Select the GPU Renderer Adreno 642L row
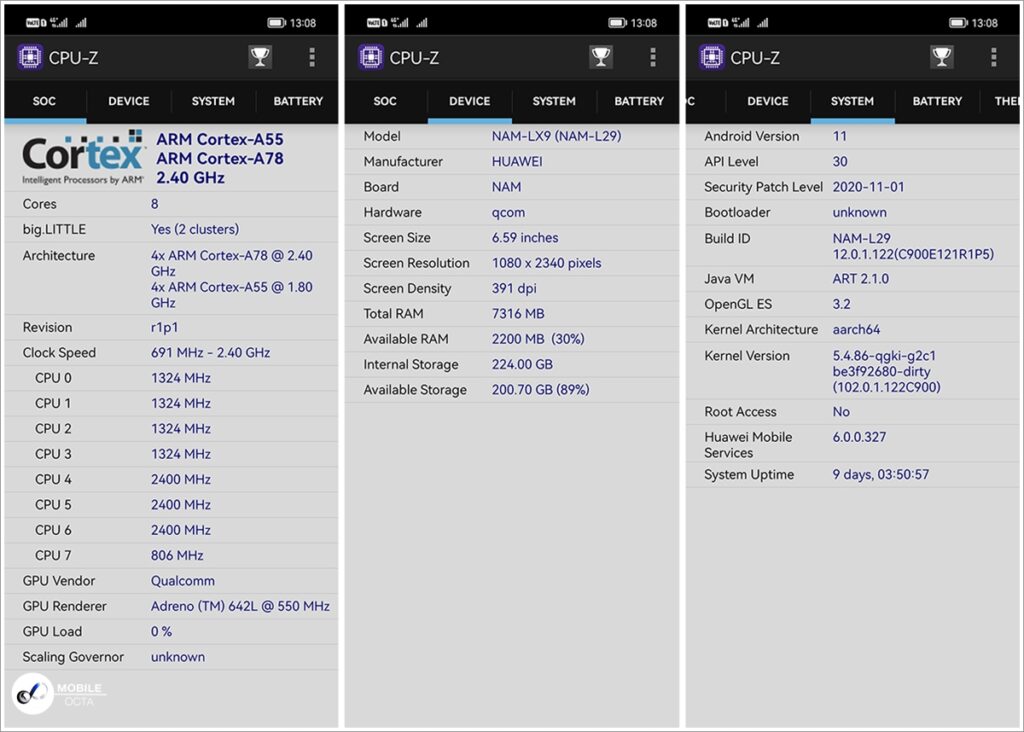Image resolution: width=1024 pixels, height=732 pixels. [171, 606]
